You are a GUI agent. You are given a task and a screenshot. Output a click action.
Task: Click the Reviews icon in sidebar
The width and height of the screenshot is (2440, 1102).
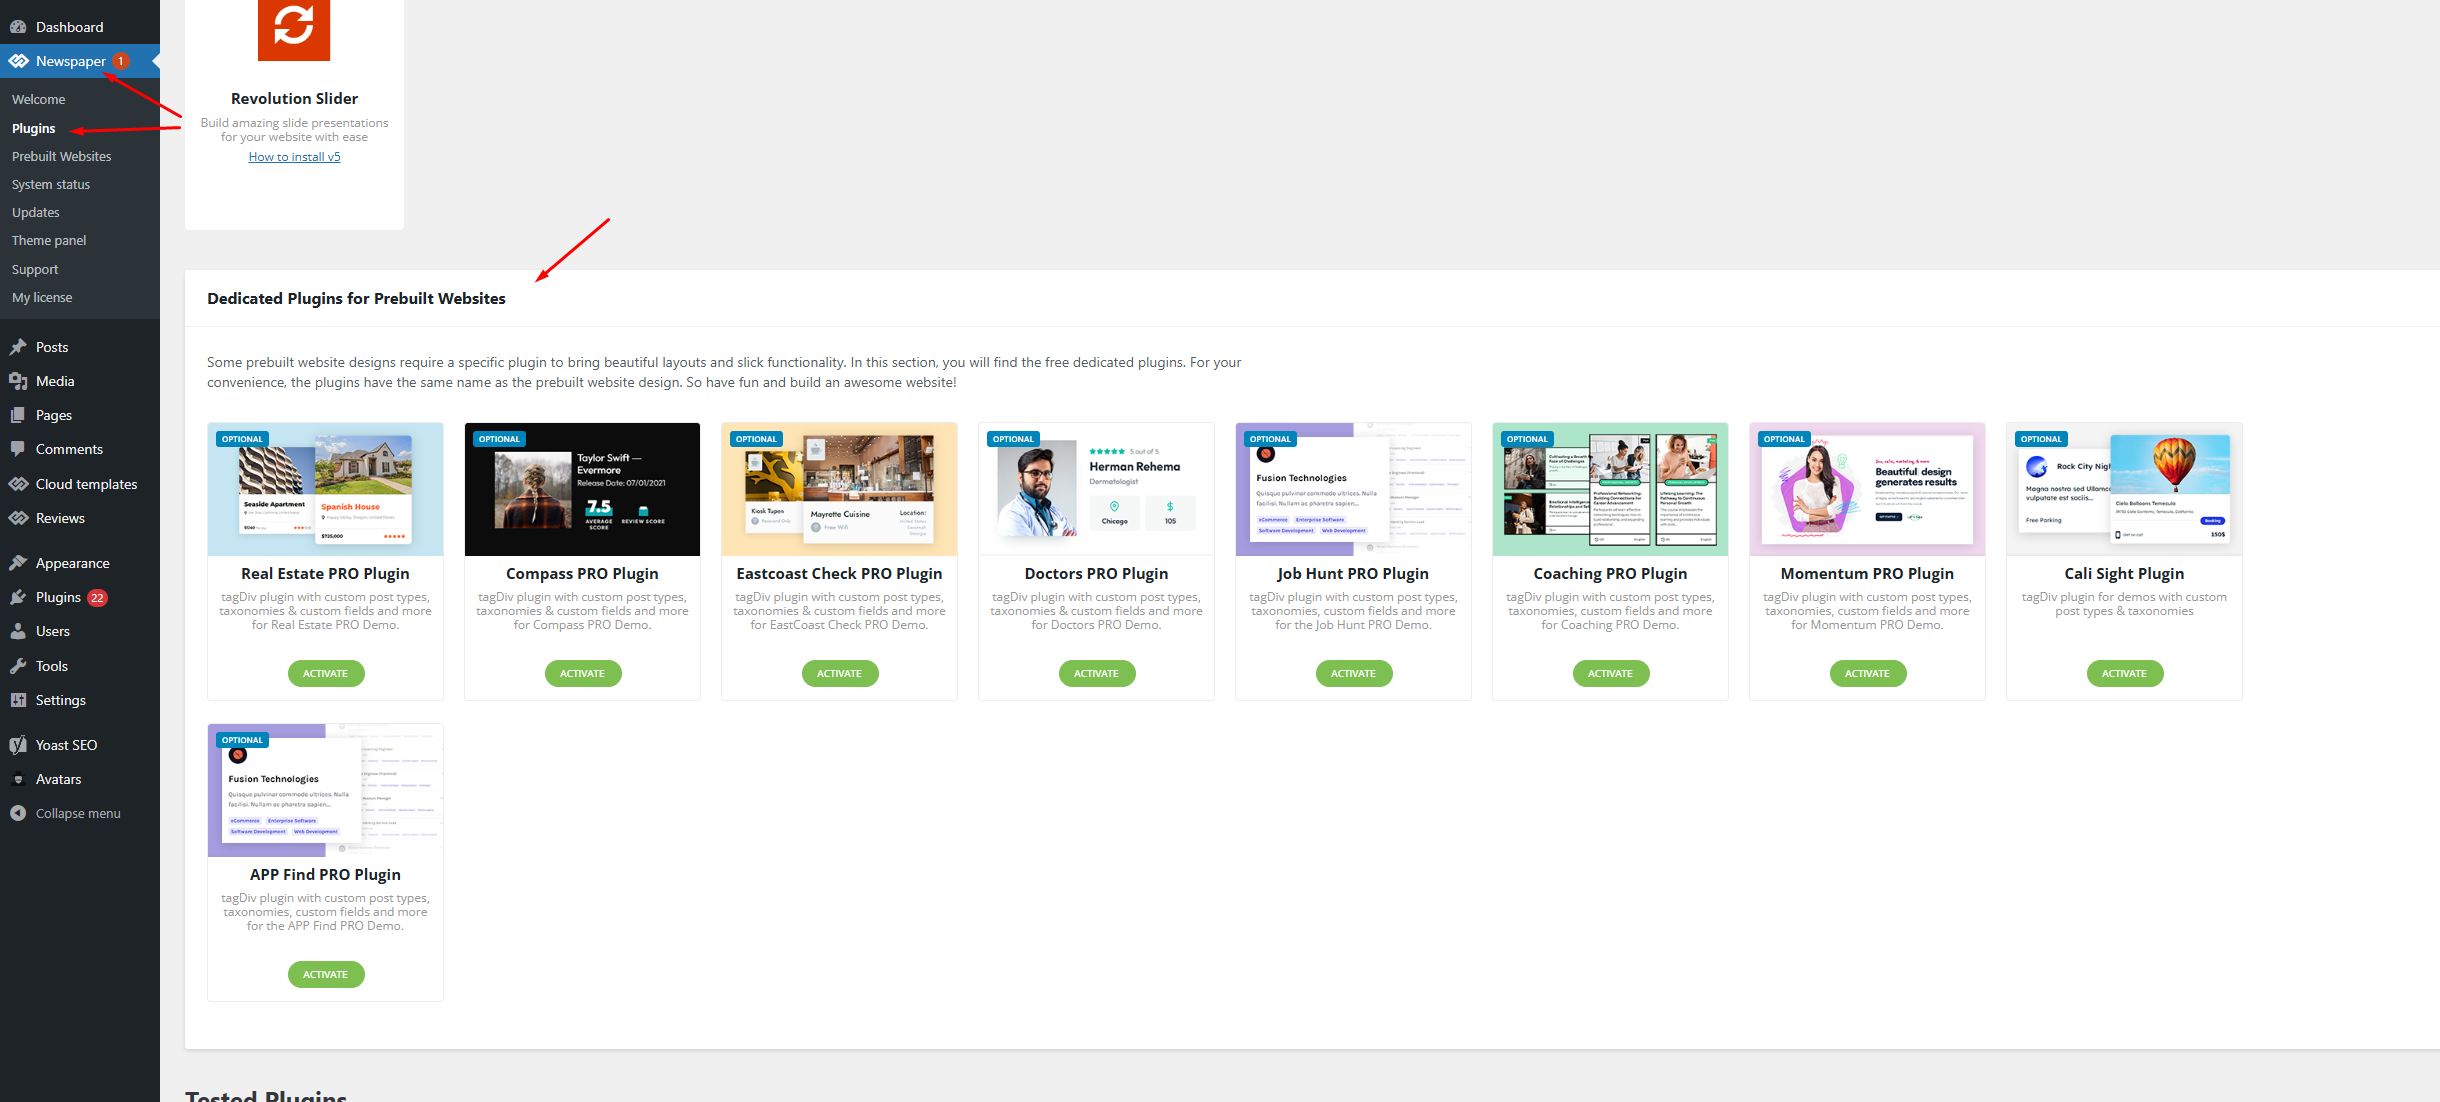pyautogui.click(x=18, y=518)
